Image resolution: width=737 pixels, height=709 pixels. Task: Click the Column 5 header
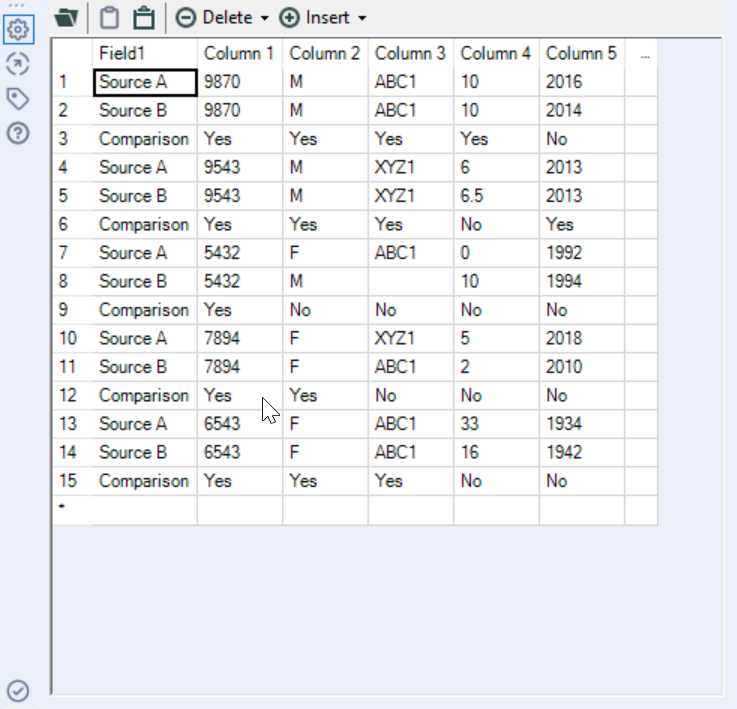click(582, 53)
